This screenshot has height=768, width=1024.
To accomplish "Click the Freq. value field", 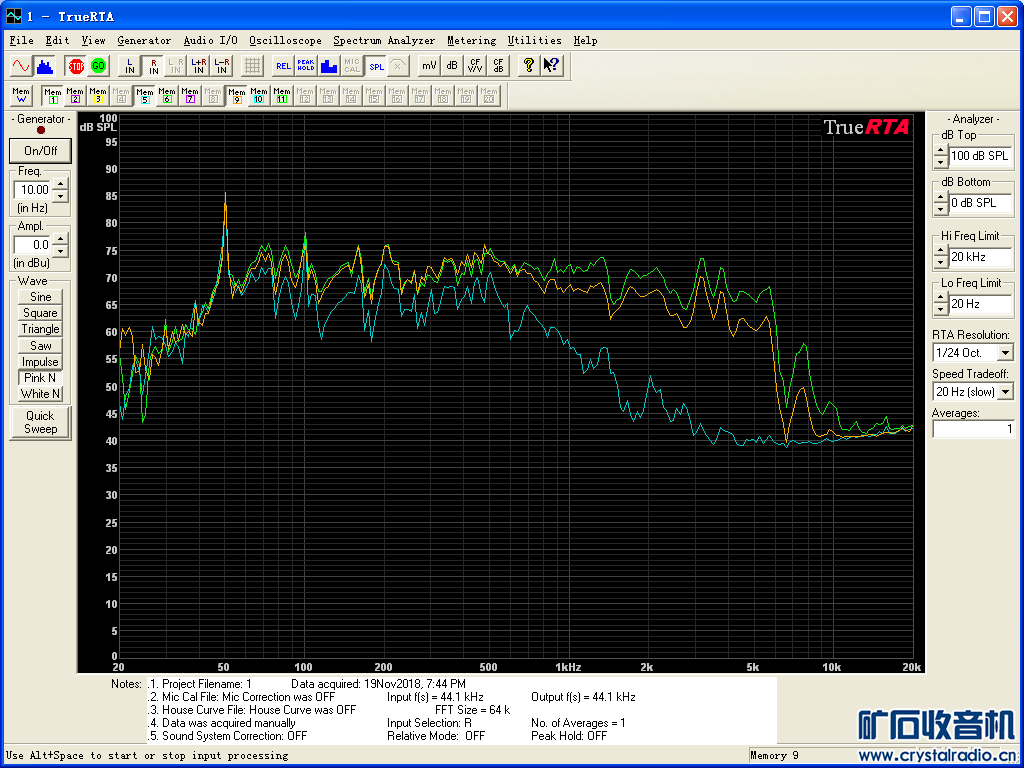I will coord(33,190).
